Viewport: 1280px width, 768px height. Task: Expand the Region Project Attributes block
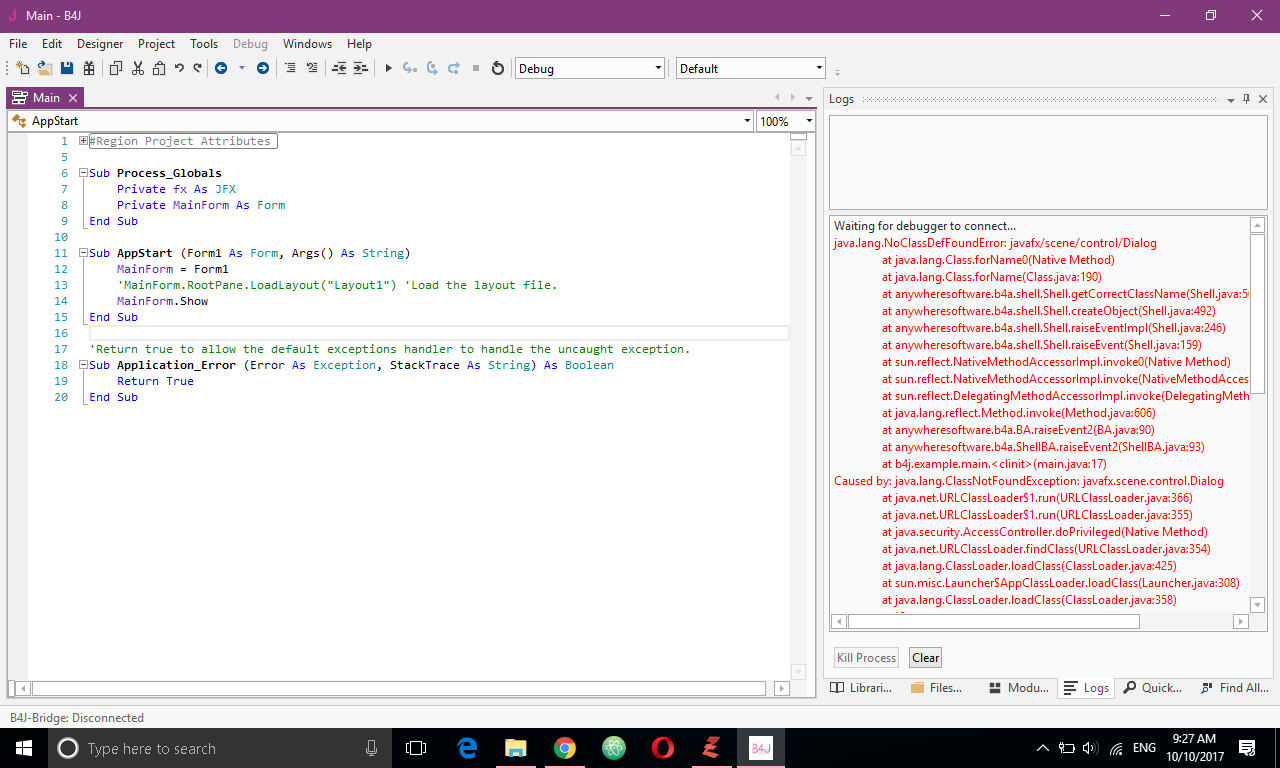(x=83, y=141)
